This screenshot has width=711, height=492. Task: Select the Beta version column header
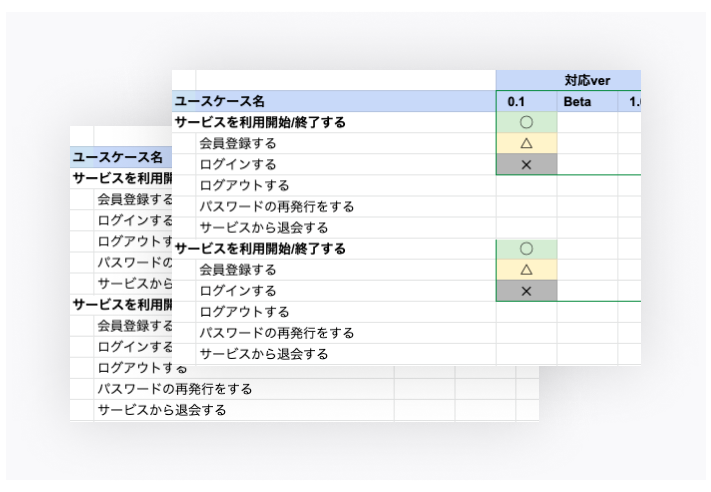pyautogui.click(x=587, y=101)
